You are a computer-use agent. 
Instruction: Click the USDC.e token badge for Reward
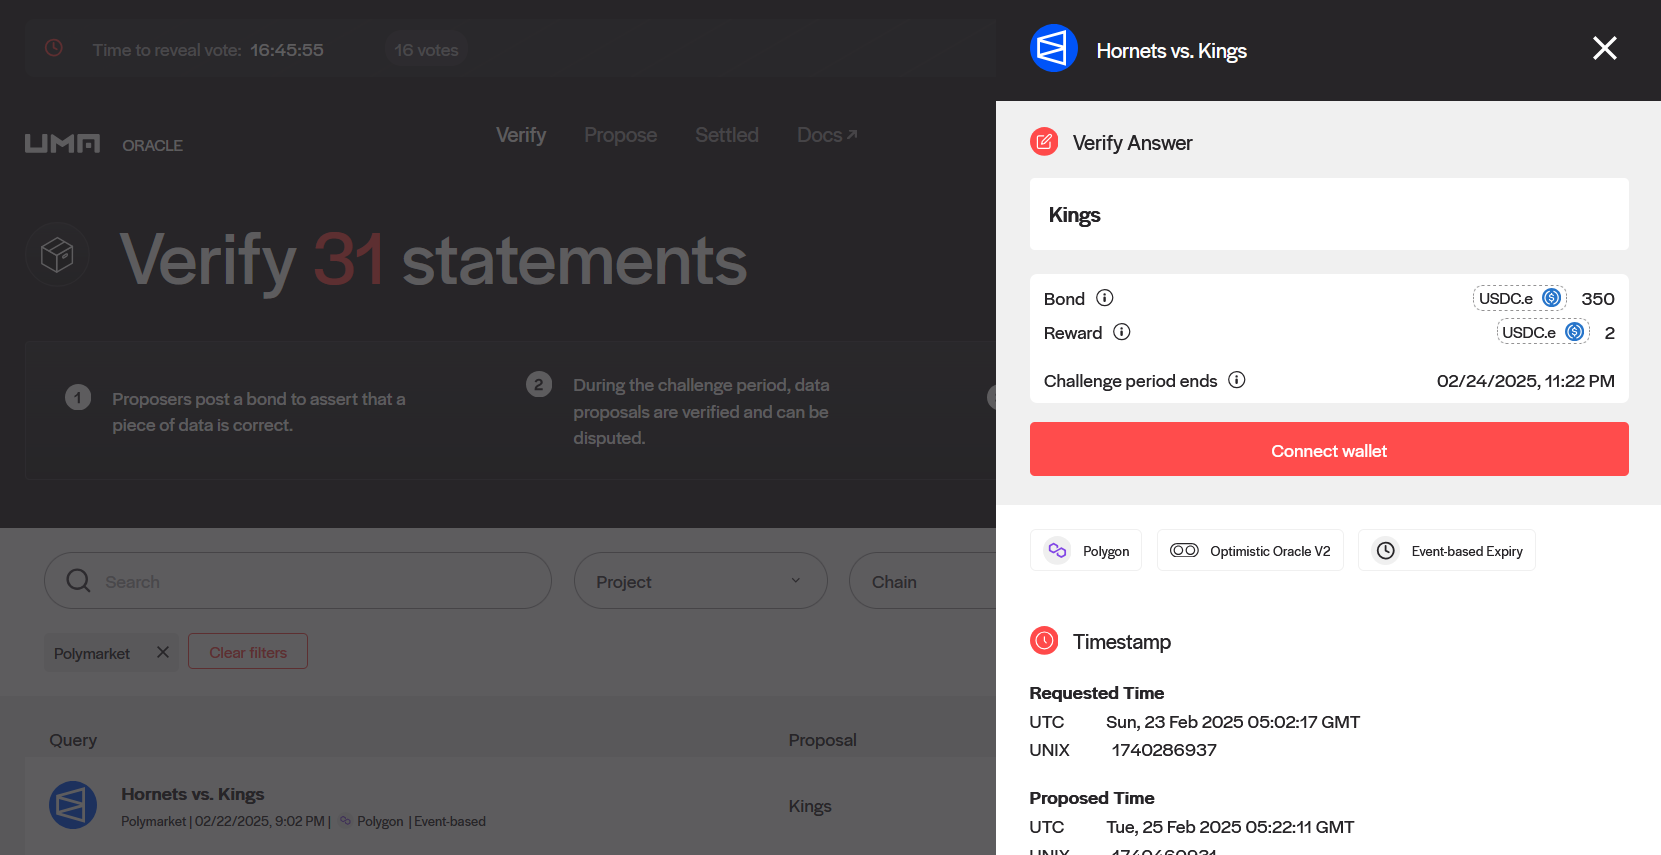click(1542, 332)
